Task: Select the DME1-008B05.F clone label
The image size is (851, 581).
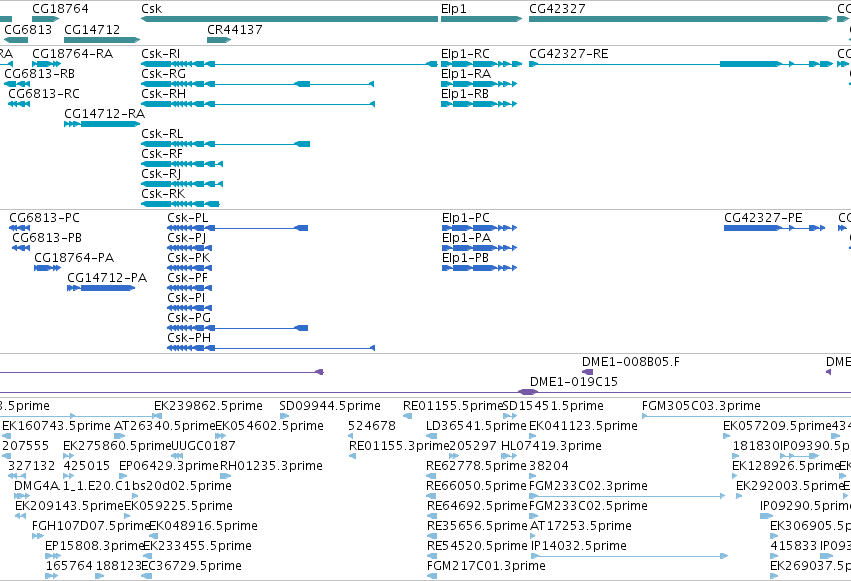Action: click(x=631, y=362)
